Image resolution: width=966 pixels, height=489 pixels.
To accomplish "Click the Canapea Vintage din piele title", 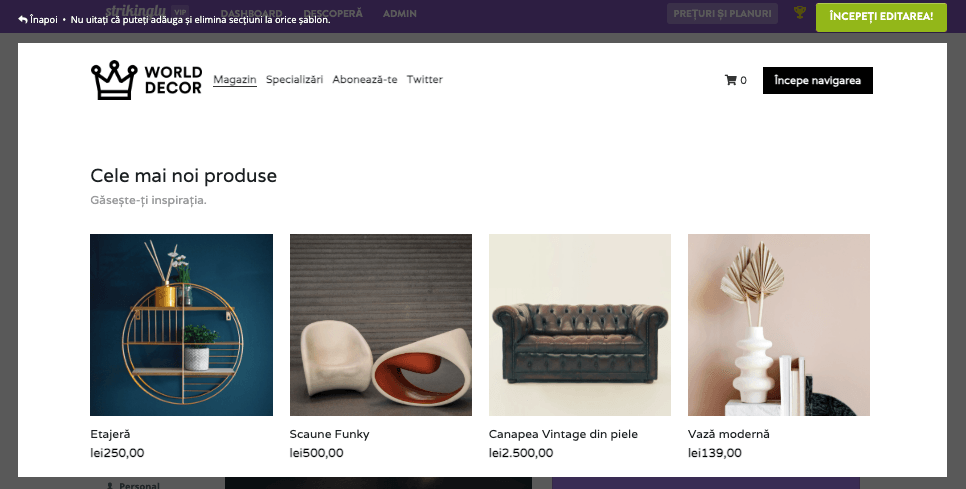I will click(563, 434).
